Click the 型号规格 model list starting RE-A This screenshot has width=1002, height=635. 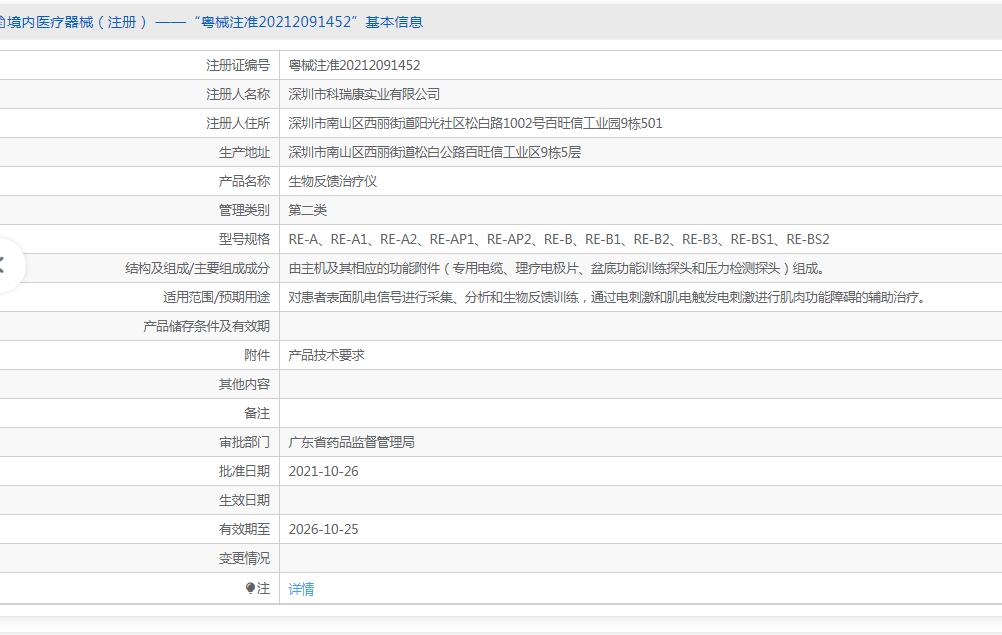tap(559, 240)
